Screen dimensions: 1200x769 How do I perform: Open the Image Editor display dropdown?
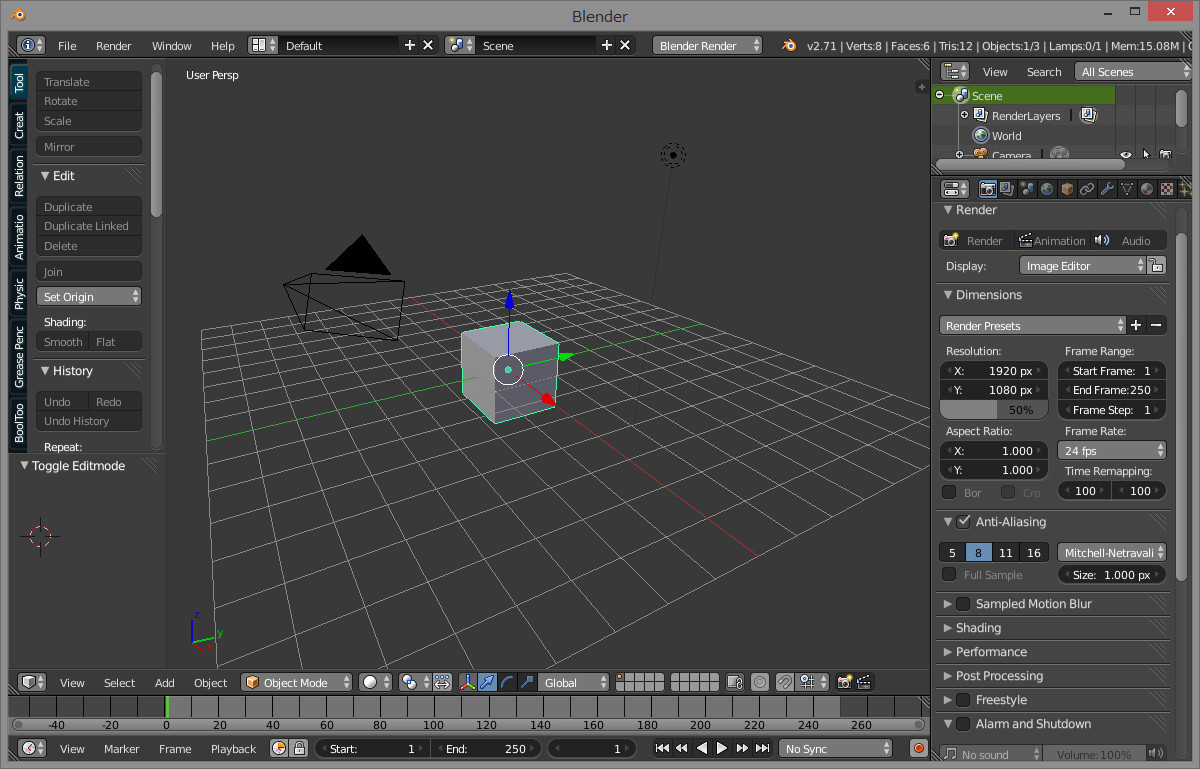(1082, 266)
